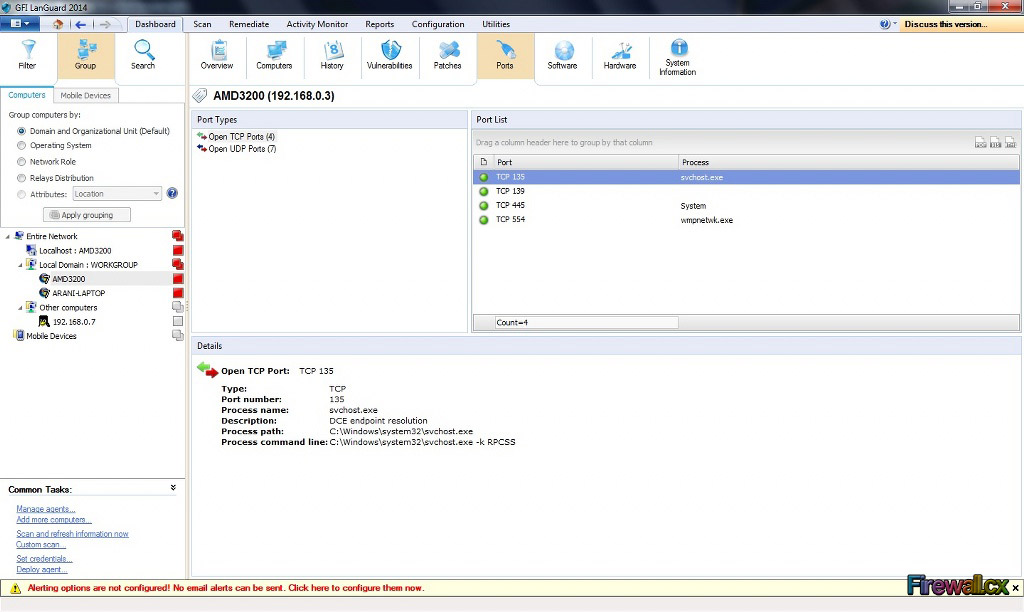
Task: Select the TCP 554 port row
Action: pos(746,220)
